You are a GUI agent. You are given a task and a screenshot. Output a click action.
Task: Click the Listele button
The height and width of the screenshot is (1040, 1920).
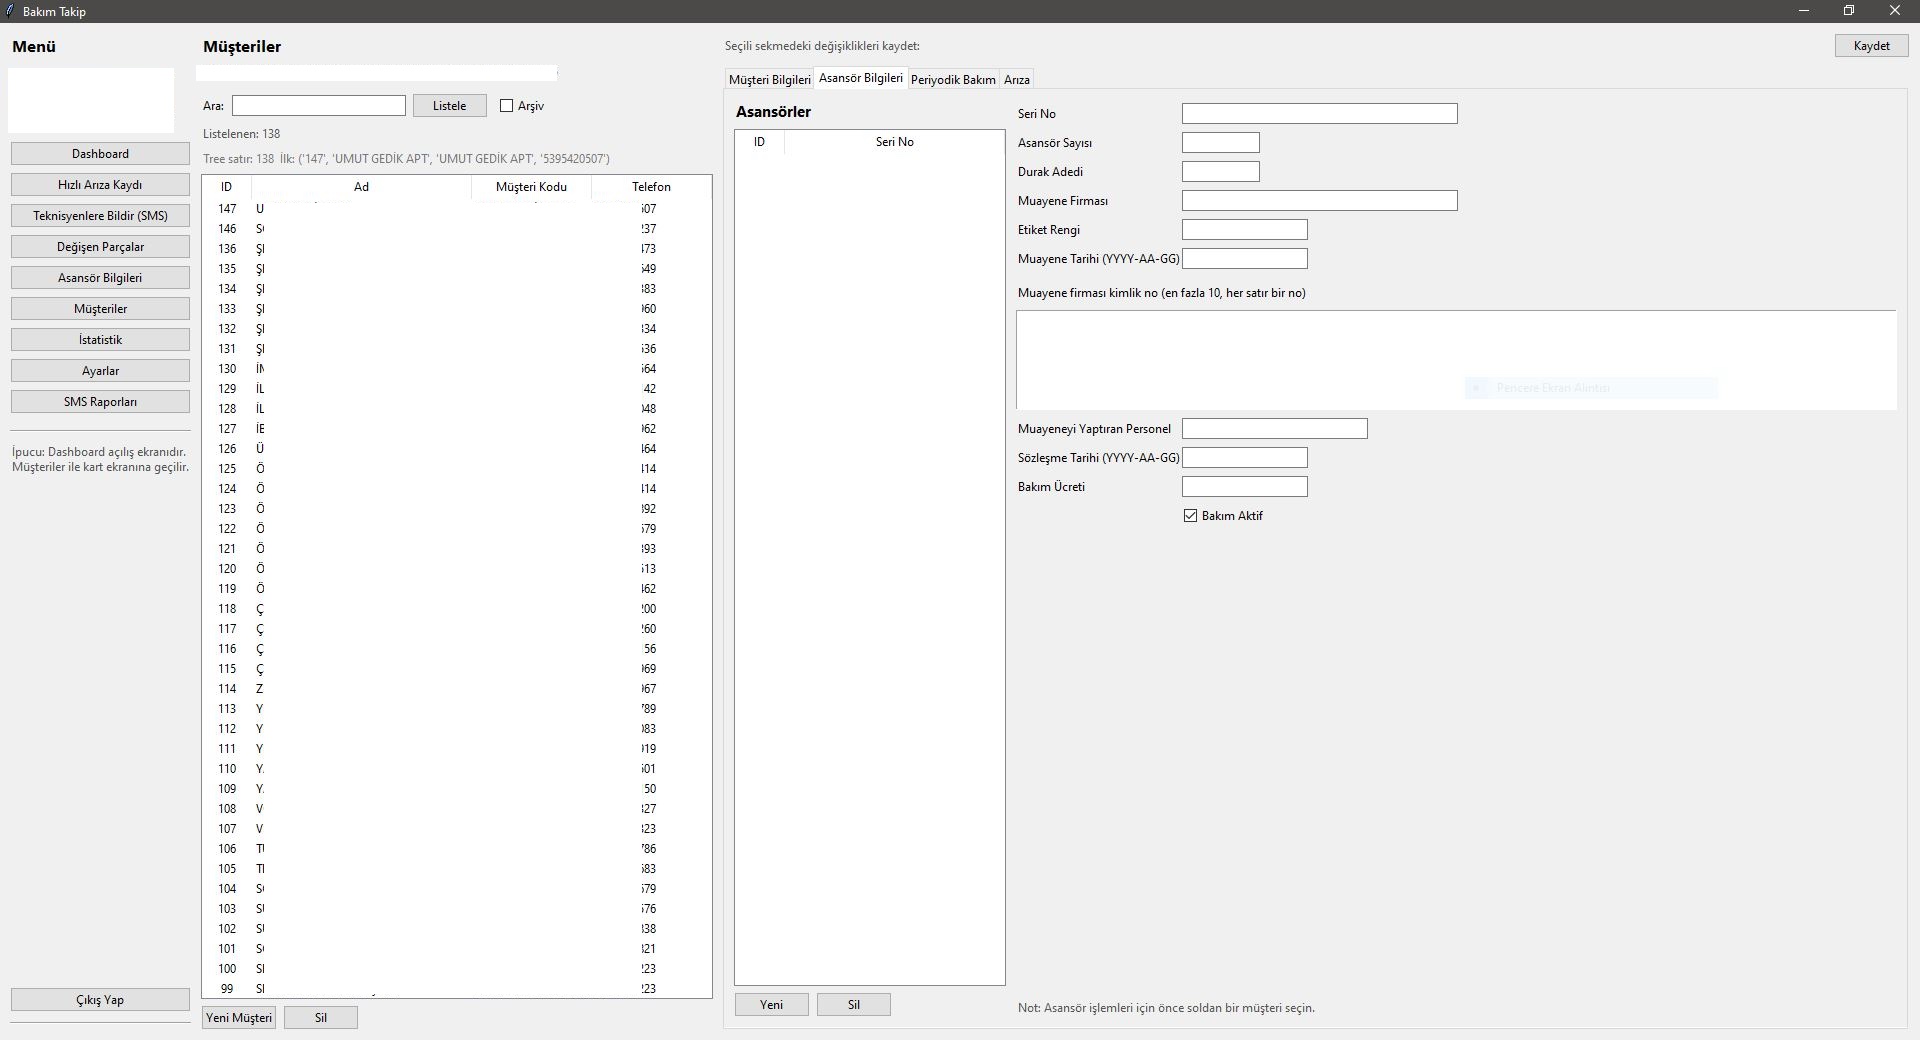click(449, 106)
